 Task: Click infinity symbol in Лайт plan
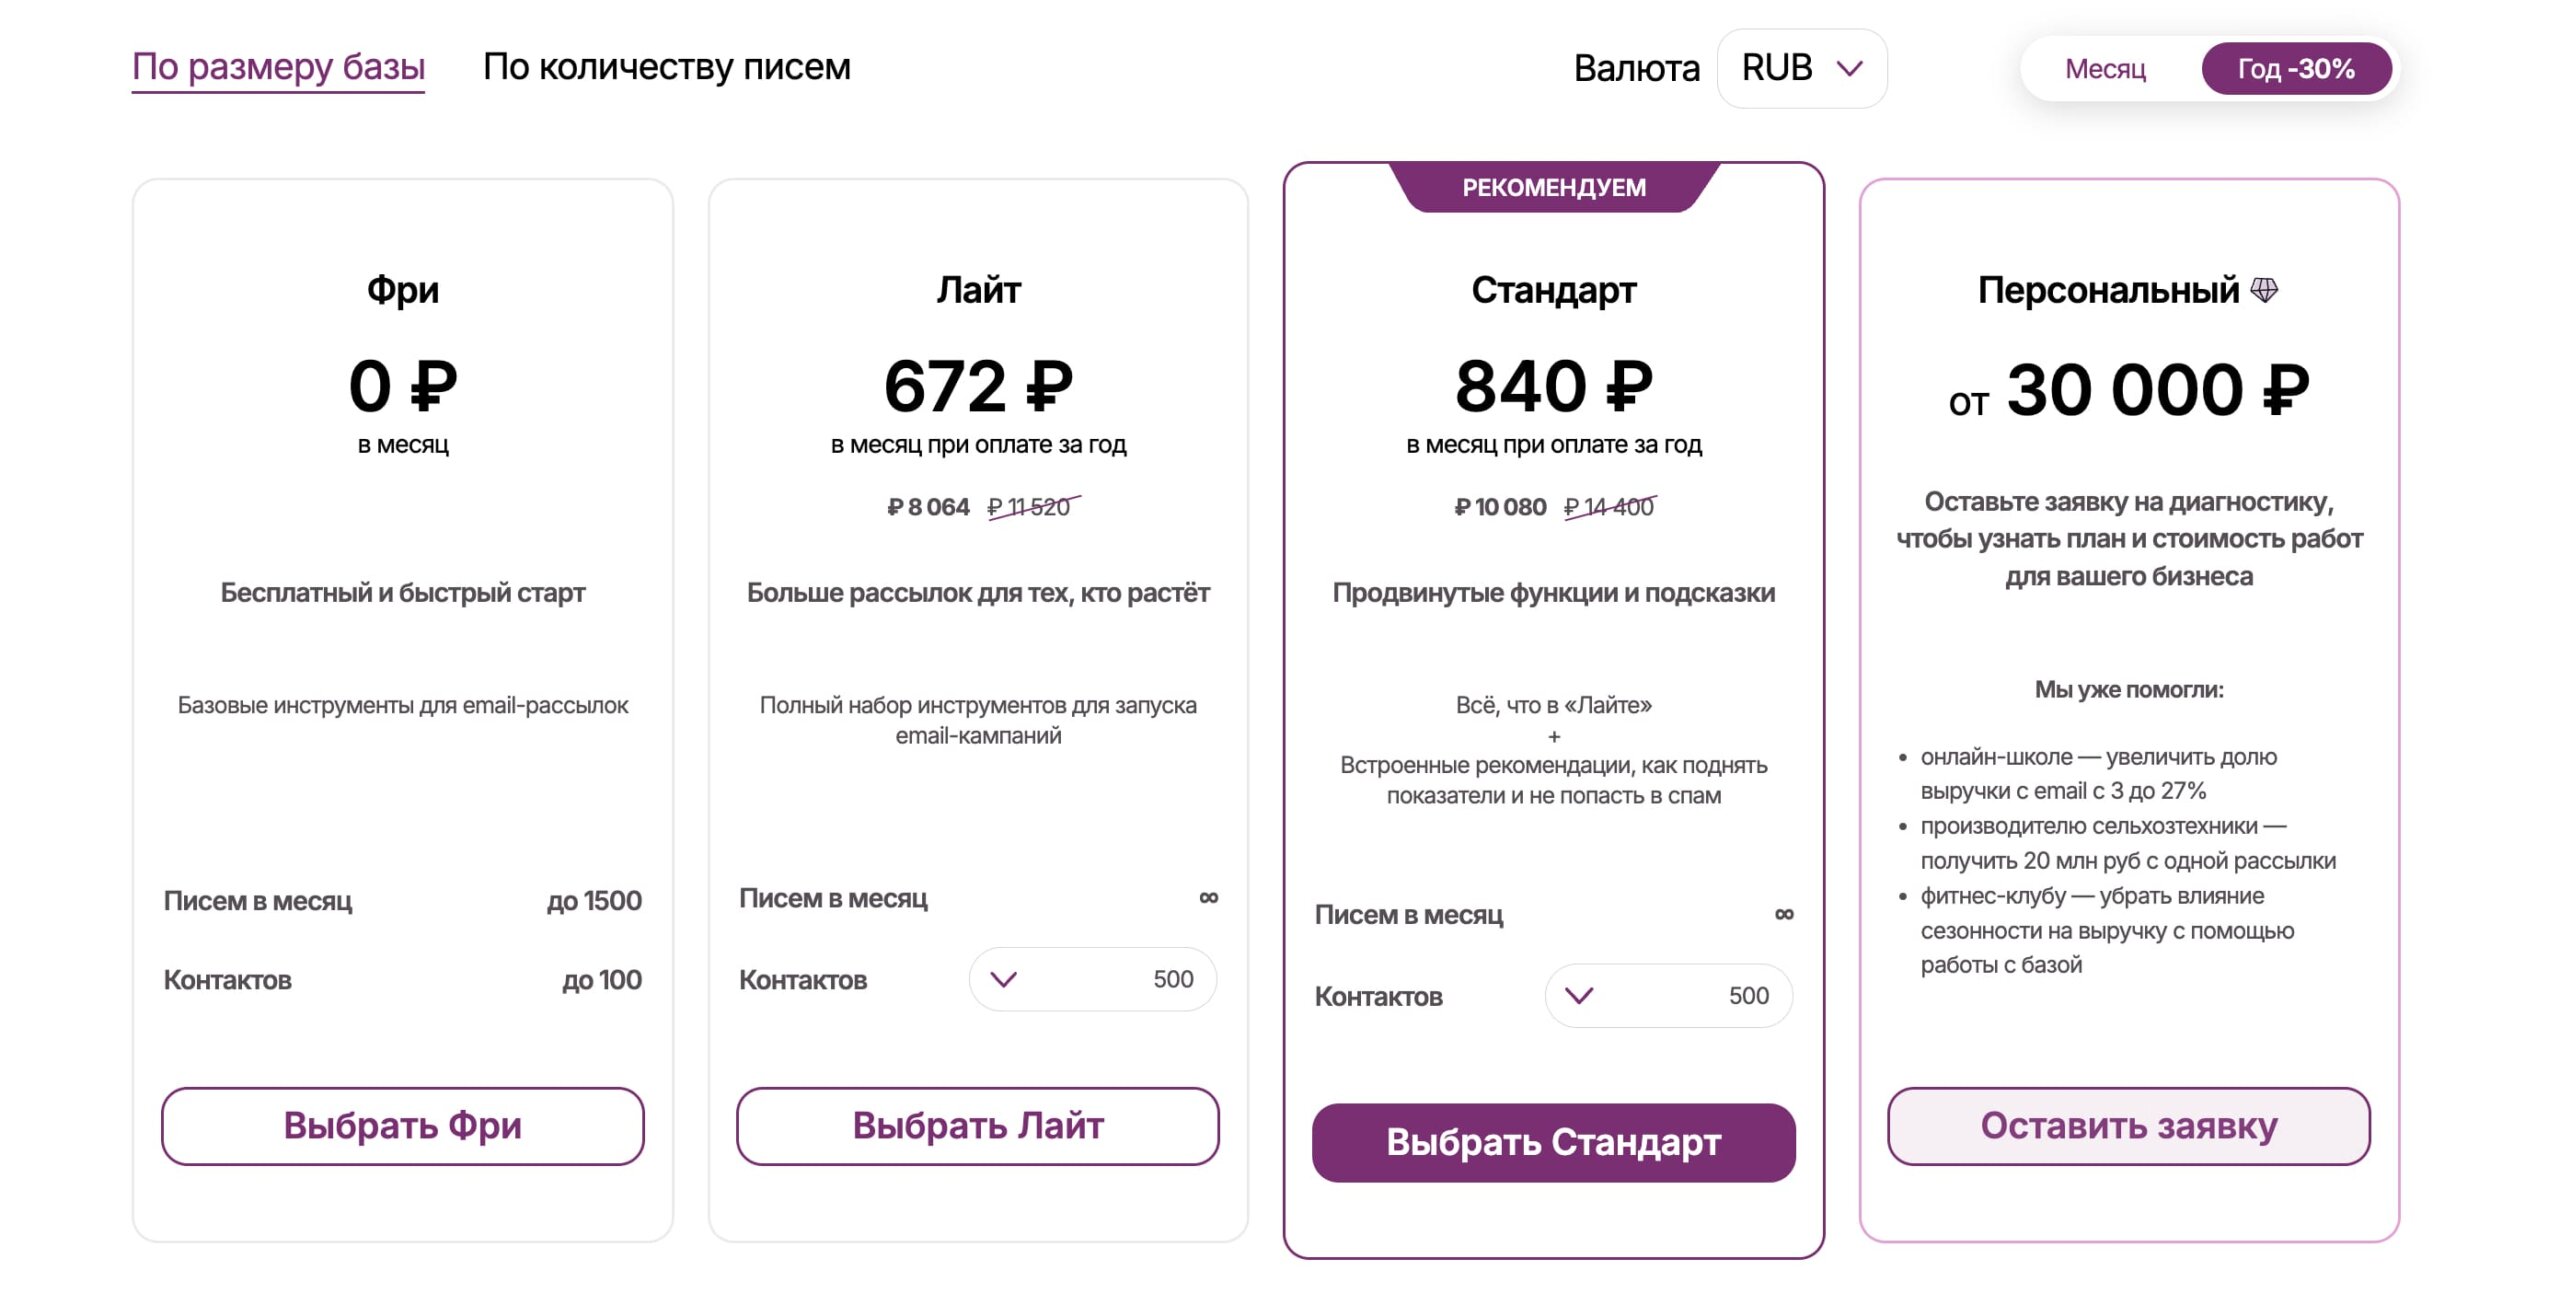1209,897
